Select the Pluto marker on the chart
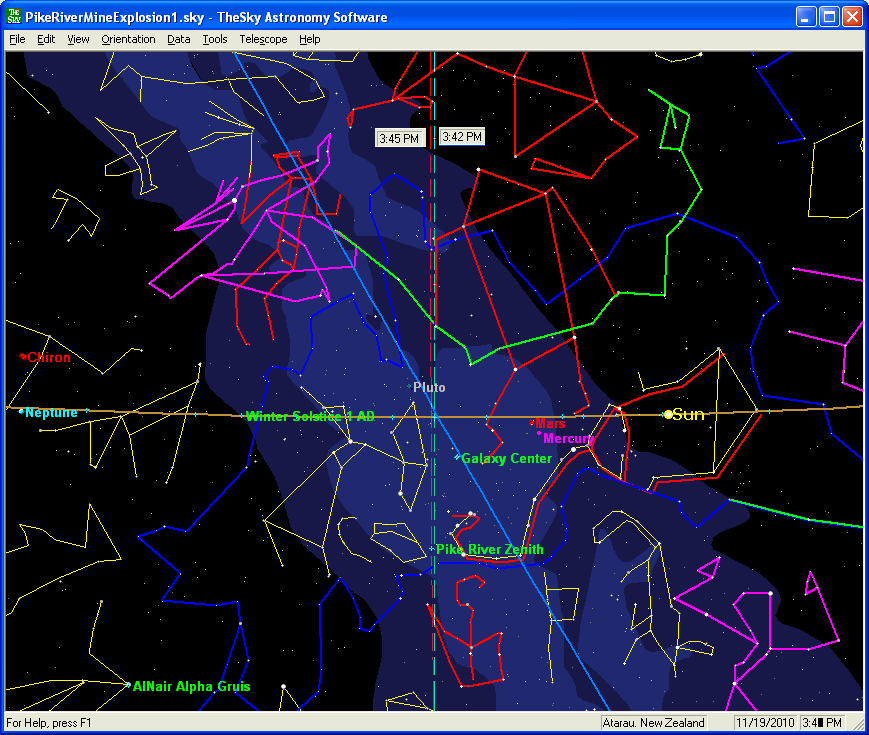869x735 pixels. tap(410, 386)
